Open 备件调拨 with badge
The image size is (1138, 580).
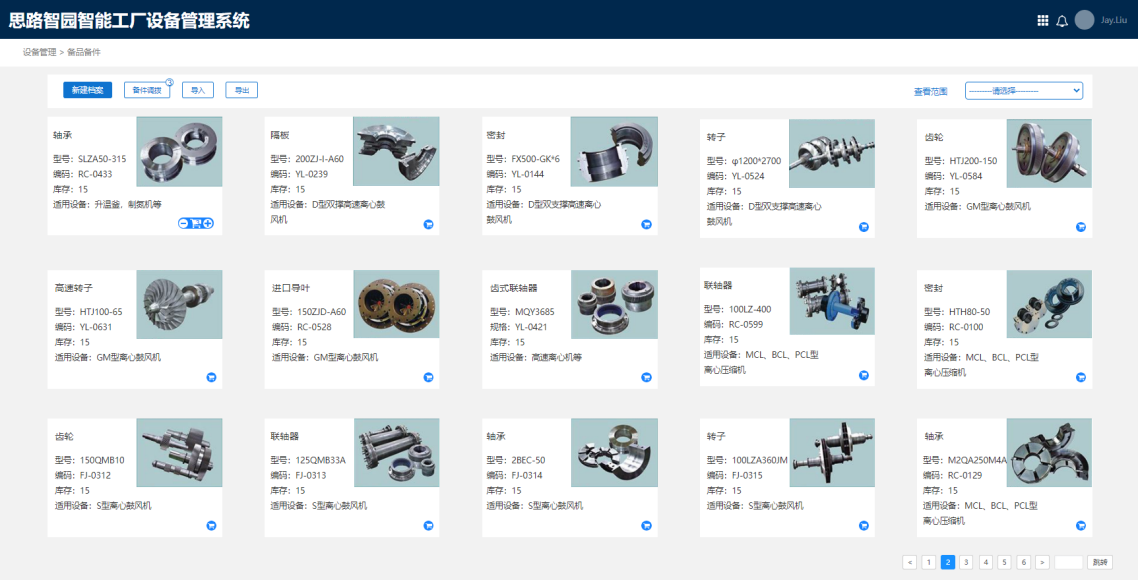[x=147, y=91]
